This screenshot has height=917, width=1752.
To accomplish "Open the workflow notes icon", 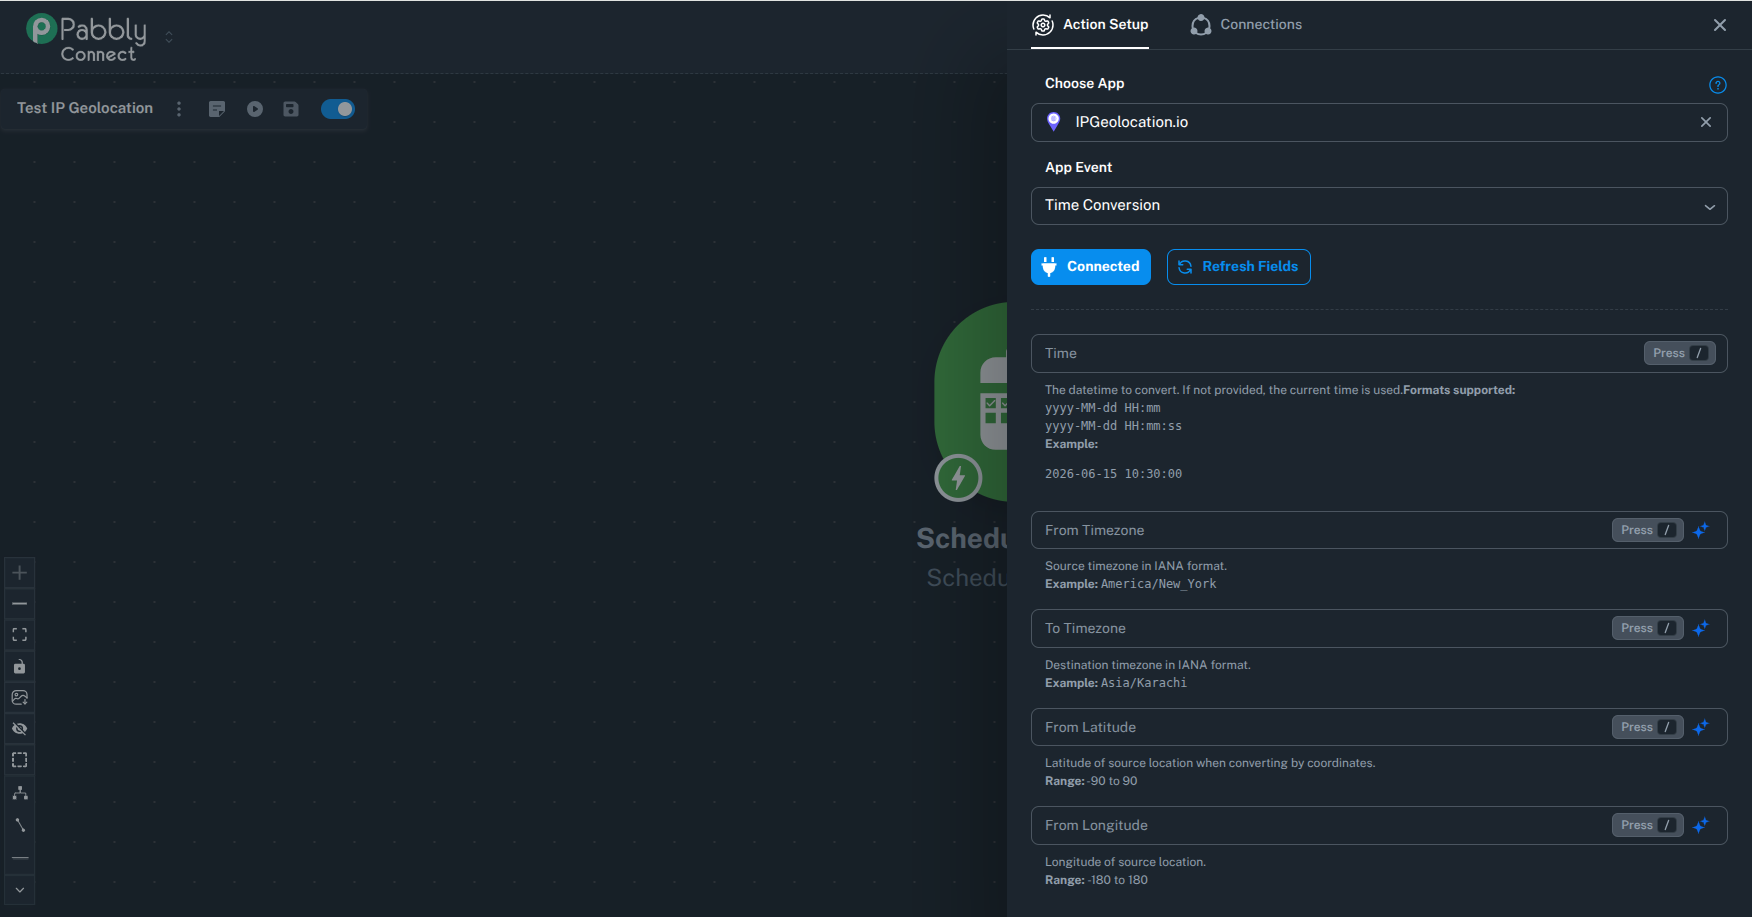I will pyautogui.click(x=217, y=109).
